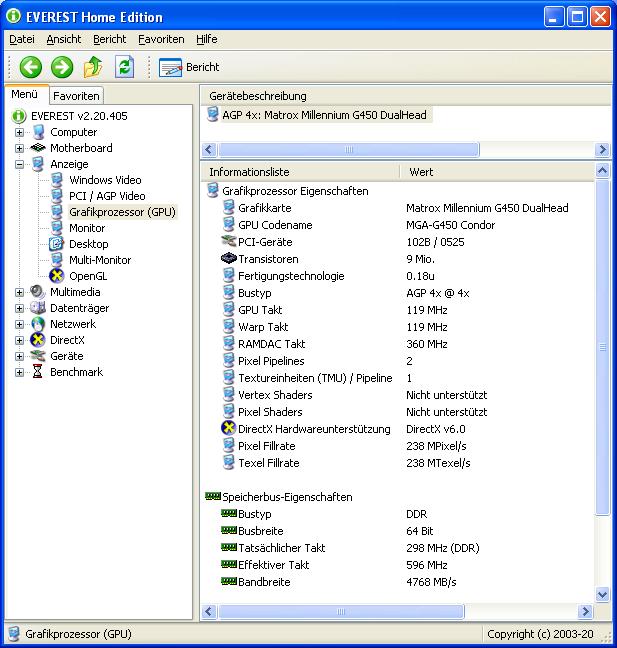The image size is (617, 648).
Task: Click the Bandbreite memory icon
Action: pos(229,581)
